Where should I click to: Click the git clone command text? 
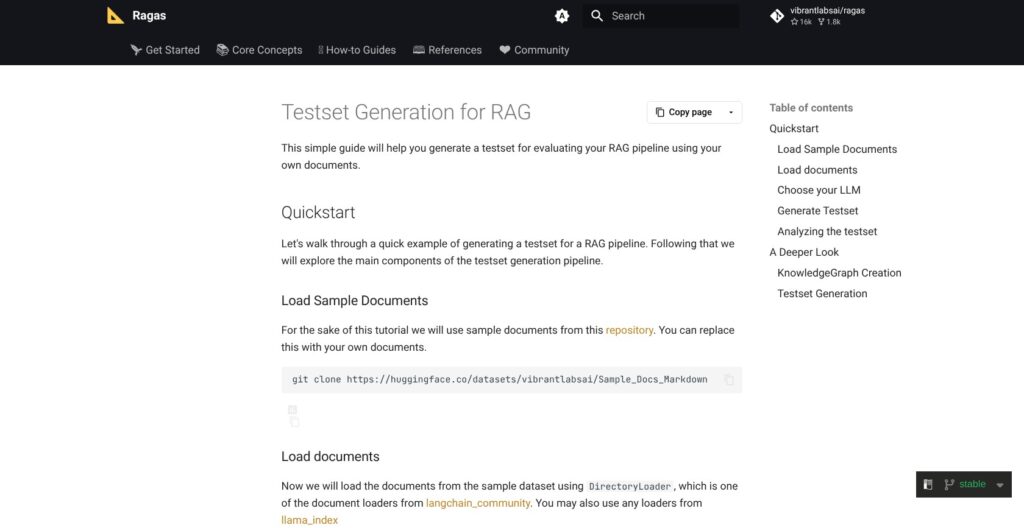500,380
